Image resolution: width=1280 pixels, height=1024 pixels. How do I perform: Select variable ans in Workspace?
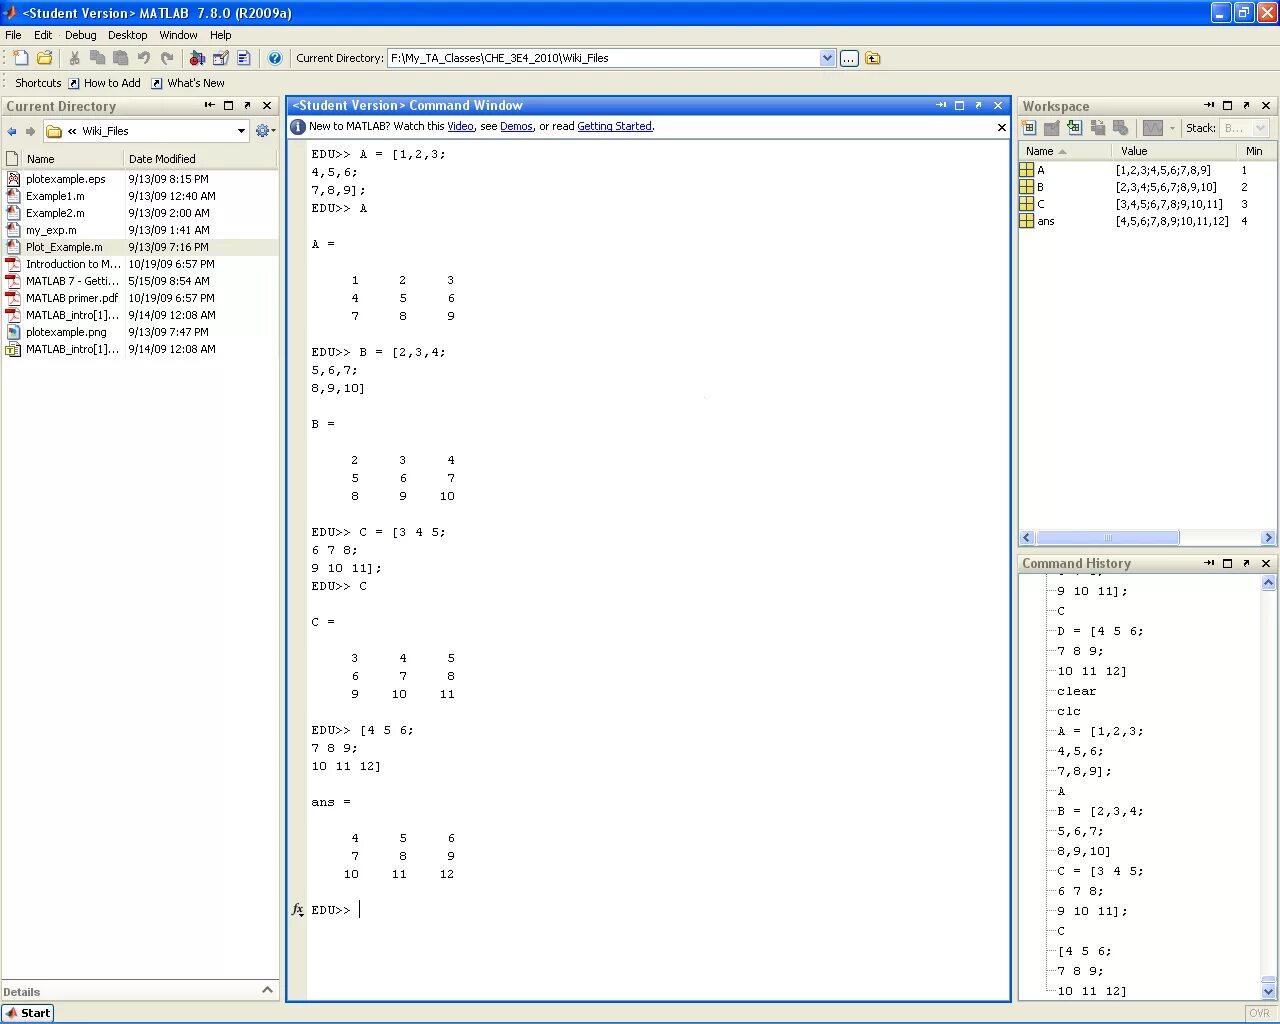(x=1045, y=221)
